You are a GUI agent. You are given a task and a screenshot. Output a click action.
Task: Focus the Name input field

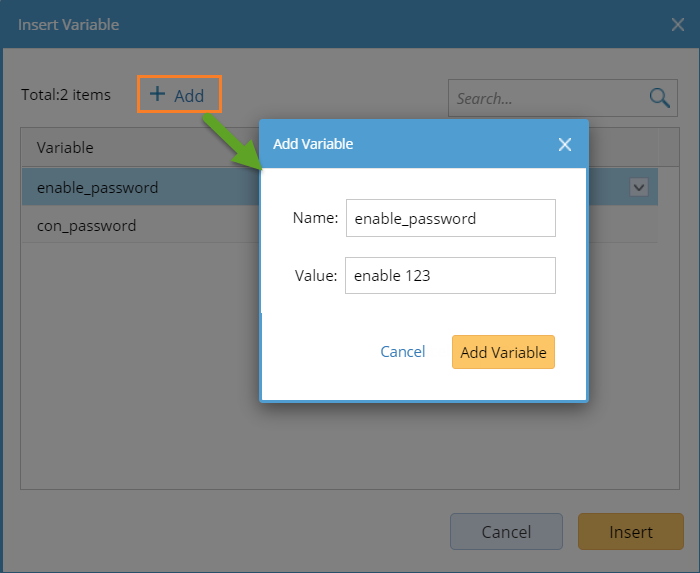(x=450, y=218)
